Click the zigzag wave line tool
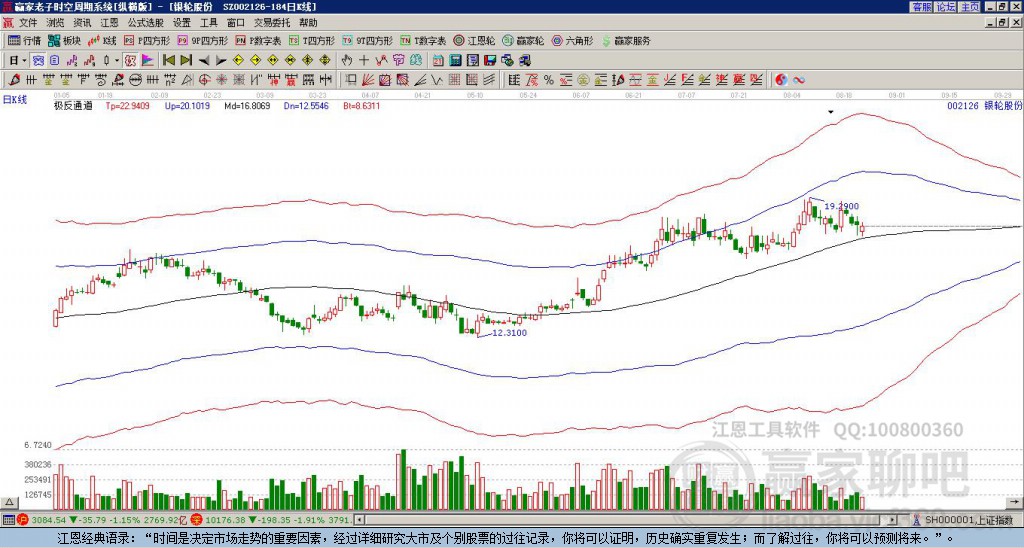Viewport: 1024px width, 548px height. [438, 80]
